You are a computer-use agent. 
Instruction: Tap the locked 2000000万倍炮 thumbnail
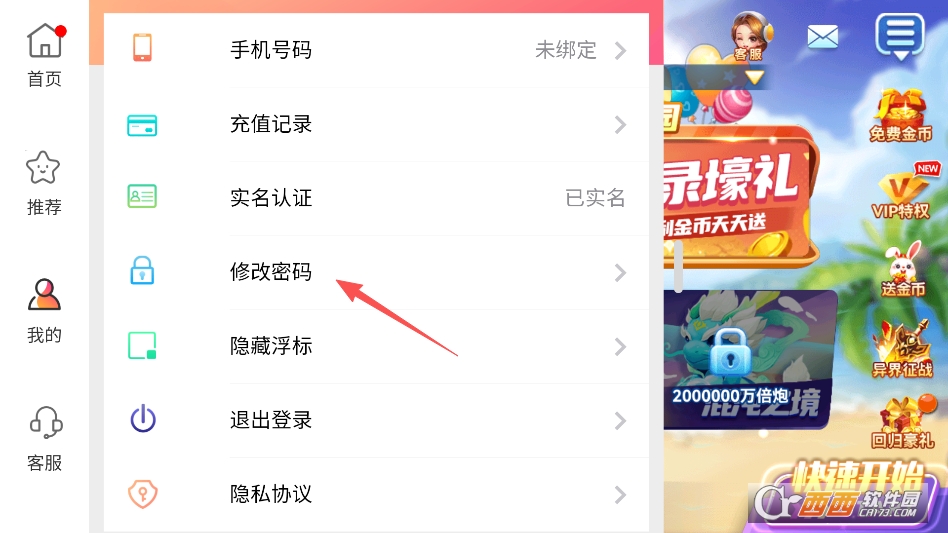[750, 360]
